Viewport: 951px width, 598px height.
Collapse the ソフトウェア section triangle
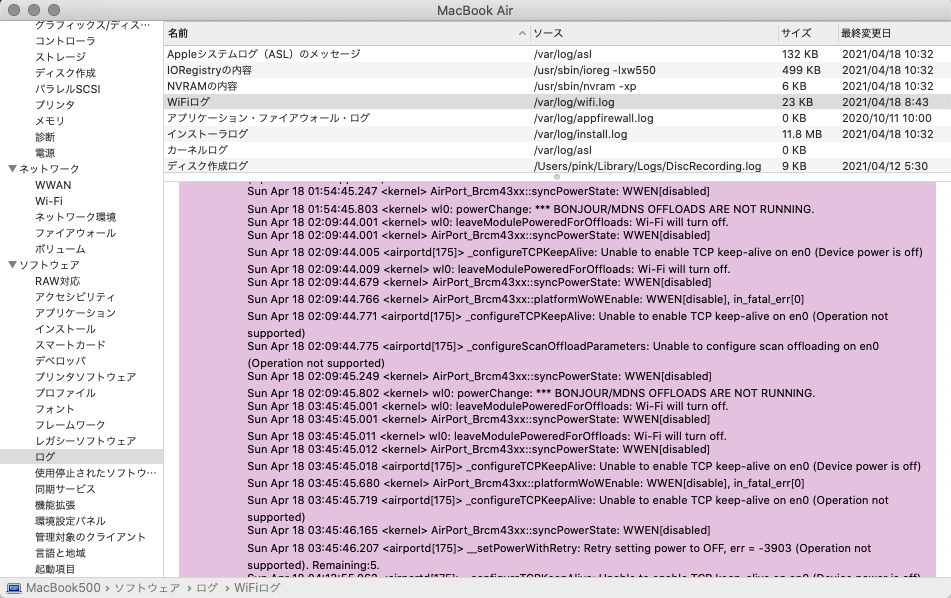tap(12, 265)
